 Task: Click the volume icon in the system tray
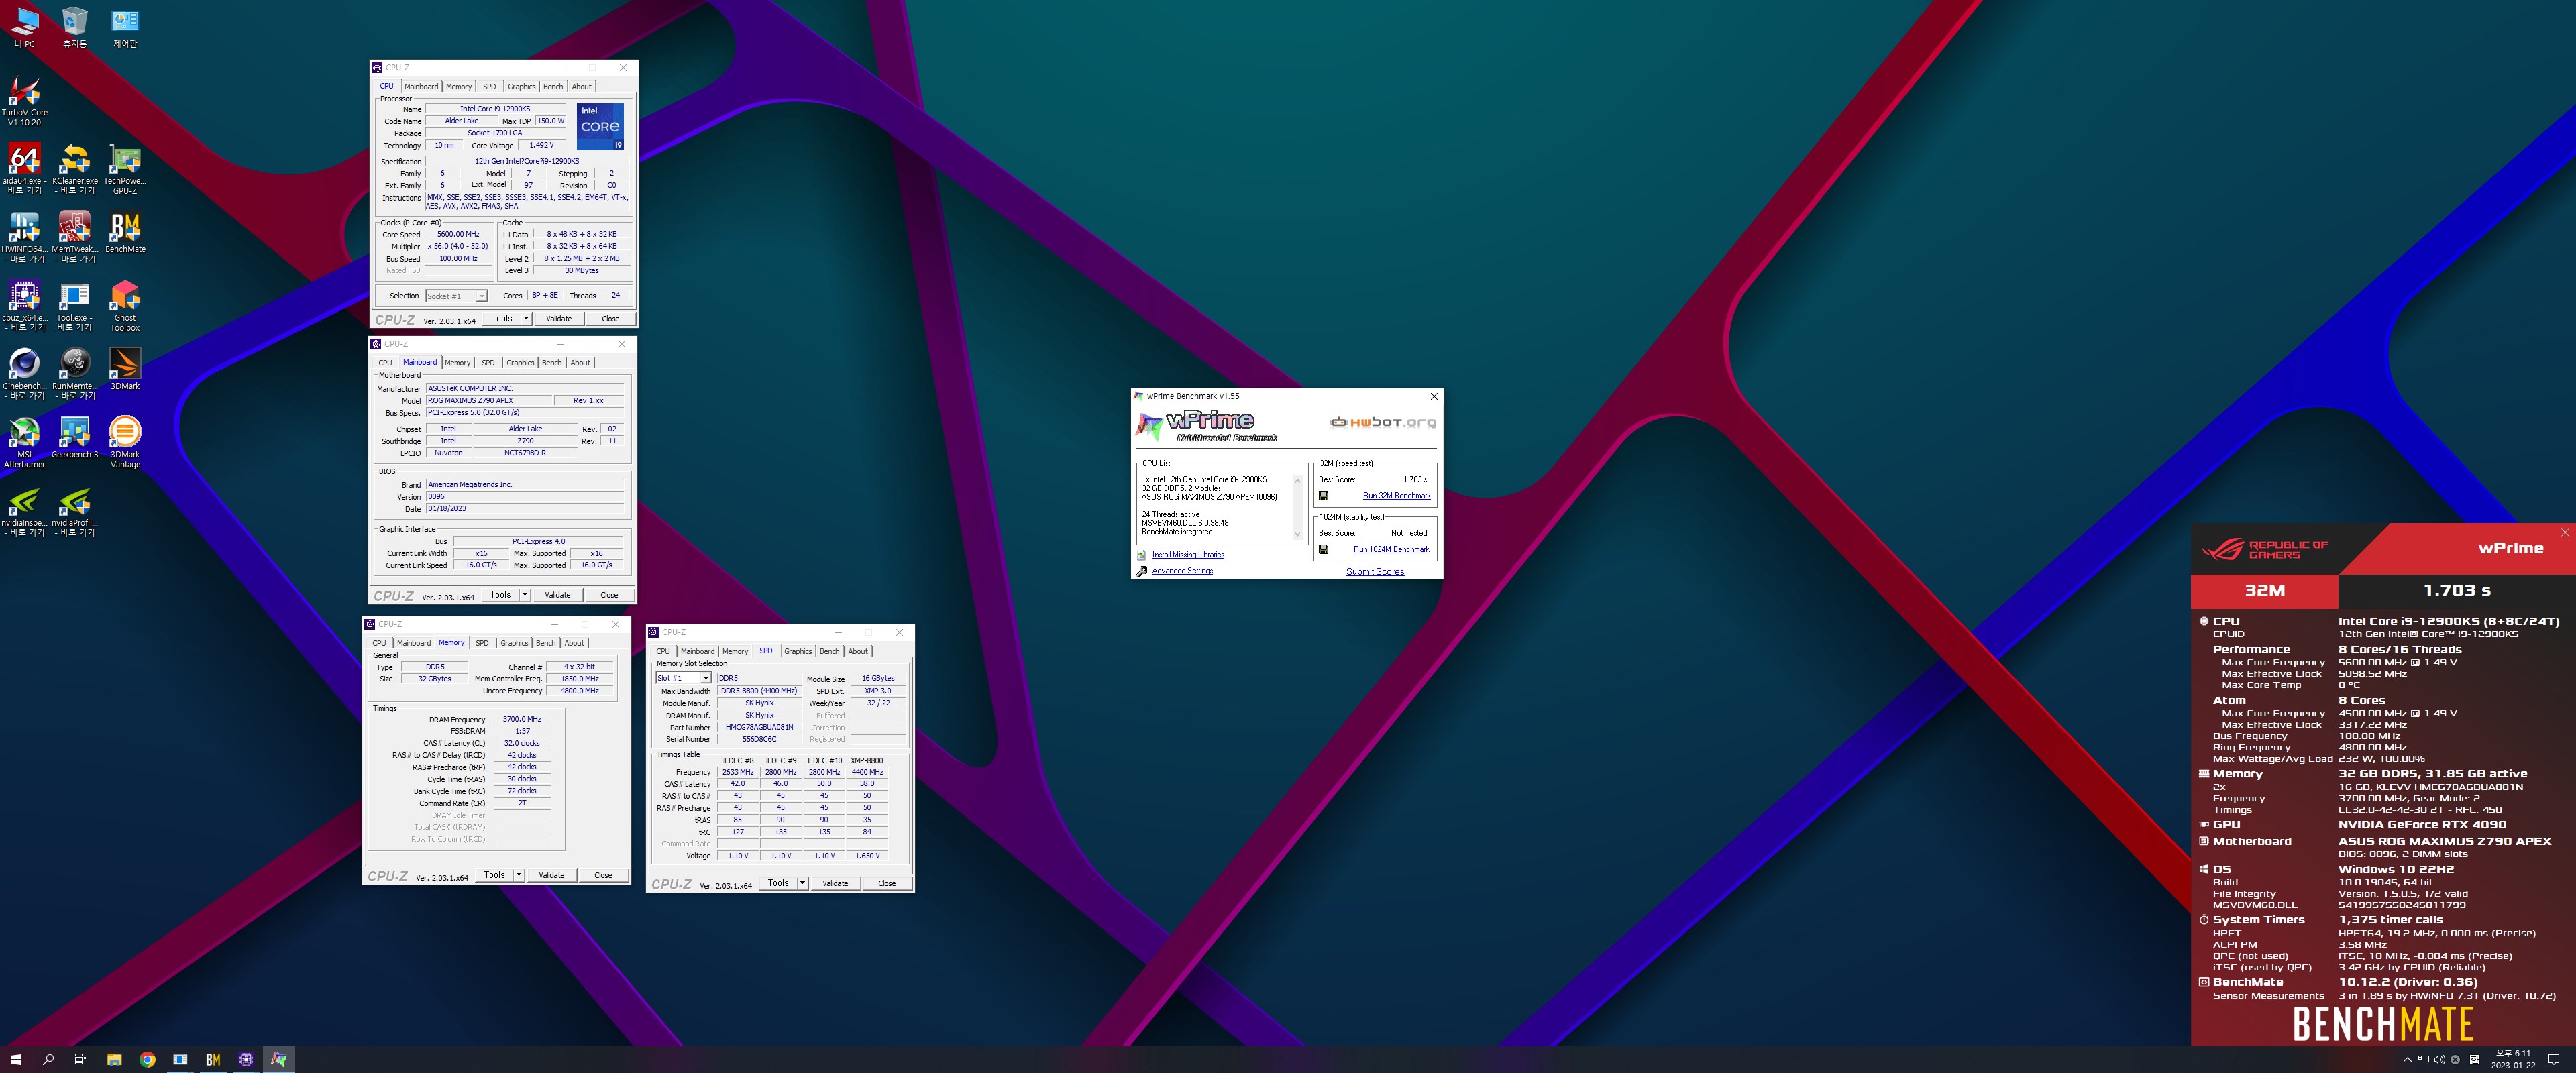pyautogui.click(x=2439, y=1059)
